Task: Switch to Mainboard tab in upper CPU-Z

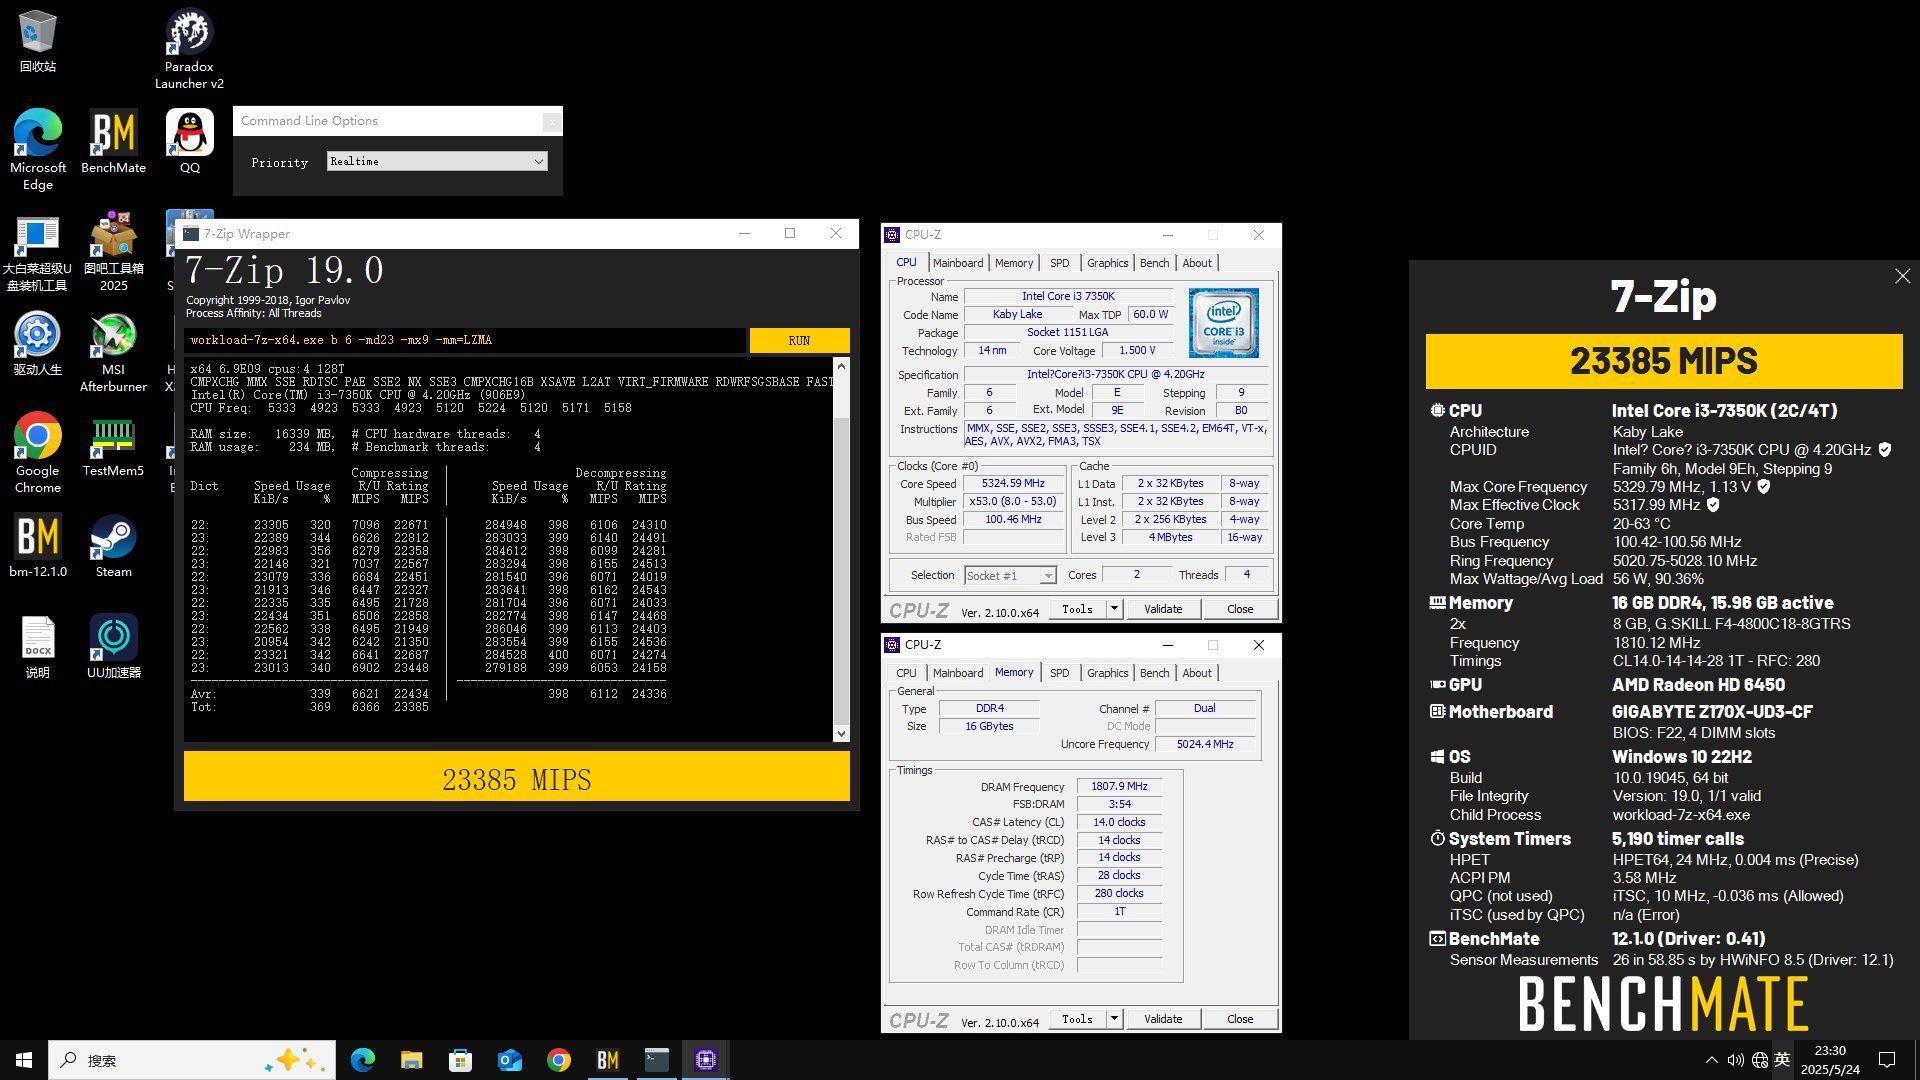Action: click(x=958, y=263)
